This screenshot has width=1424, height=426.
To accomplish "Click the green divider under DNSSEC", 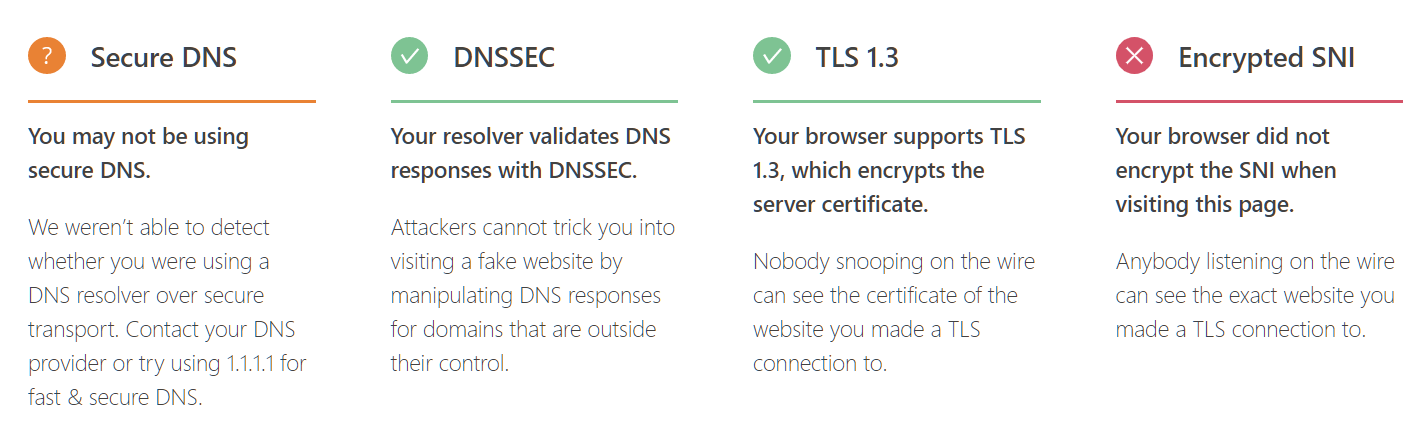I will coord(534,101).
